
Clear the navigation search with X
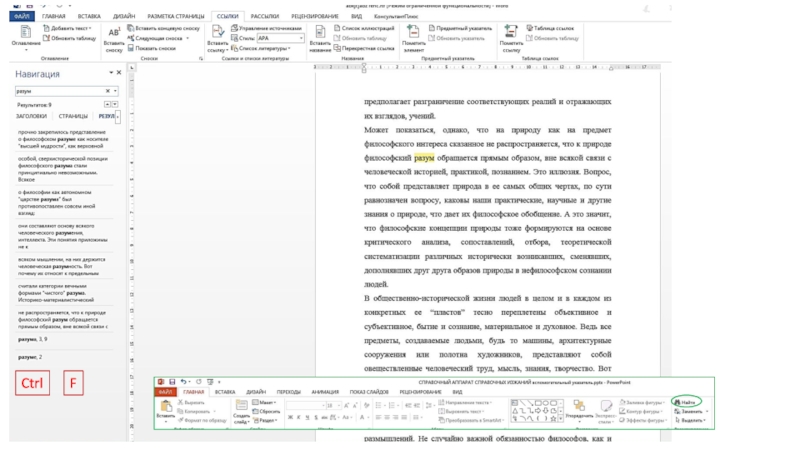pyautogui.click(x=107, y=90)
